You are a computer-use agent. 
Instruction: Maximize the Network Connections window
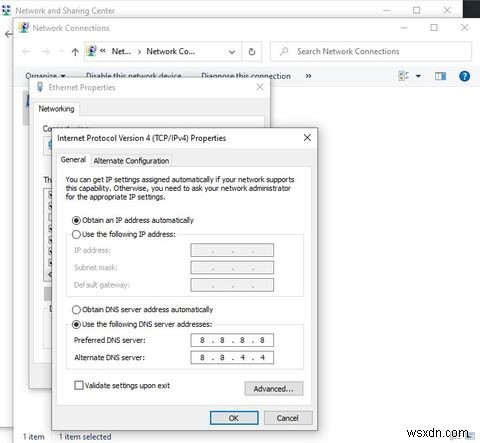tap(434, 28)
